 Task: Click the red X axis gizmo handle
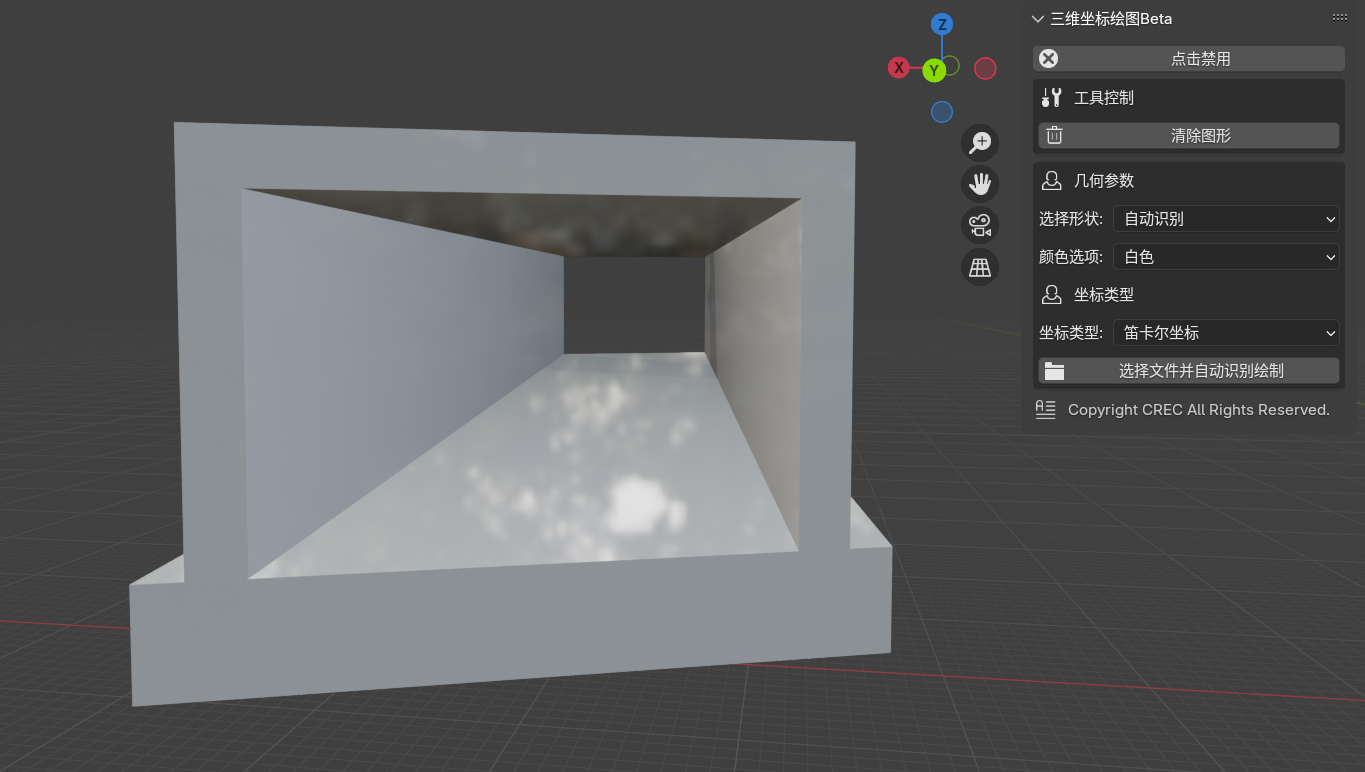(899, 68)
